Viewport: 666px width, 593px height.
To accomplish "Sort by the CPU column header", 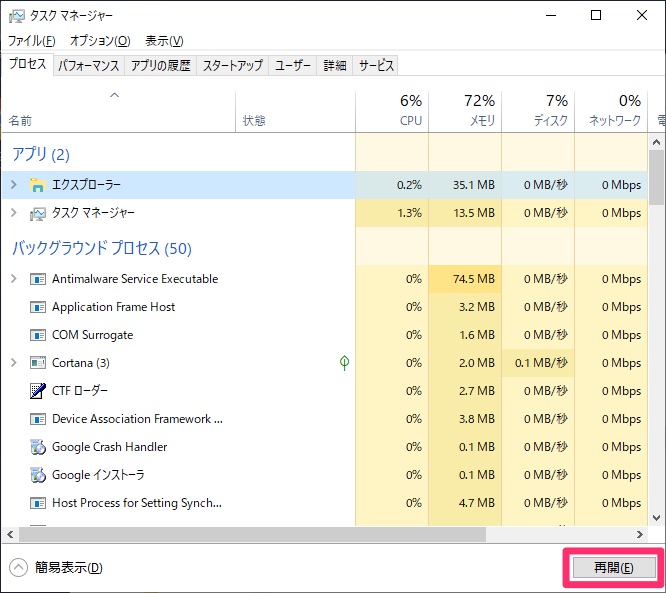I will (392, 111).
